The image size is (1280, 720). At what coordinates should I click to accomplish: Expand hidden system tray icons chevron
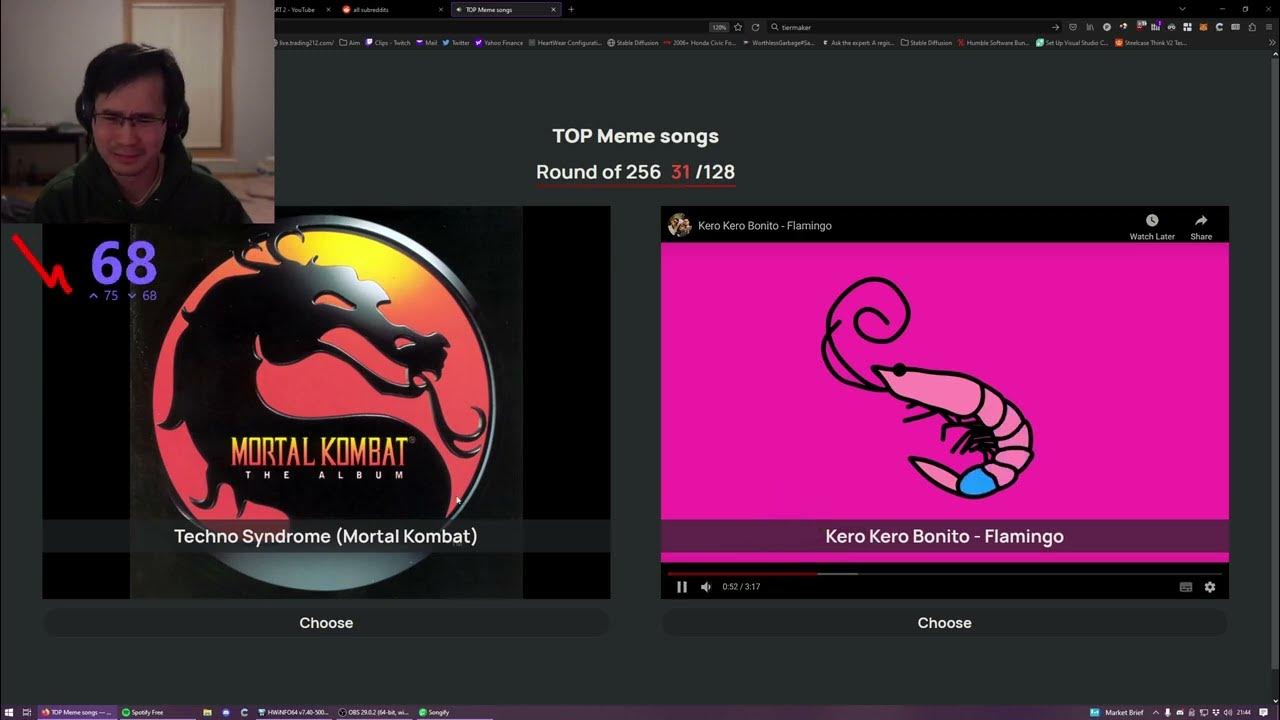[x=1156, y=712]
